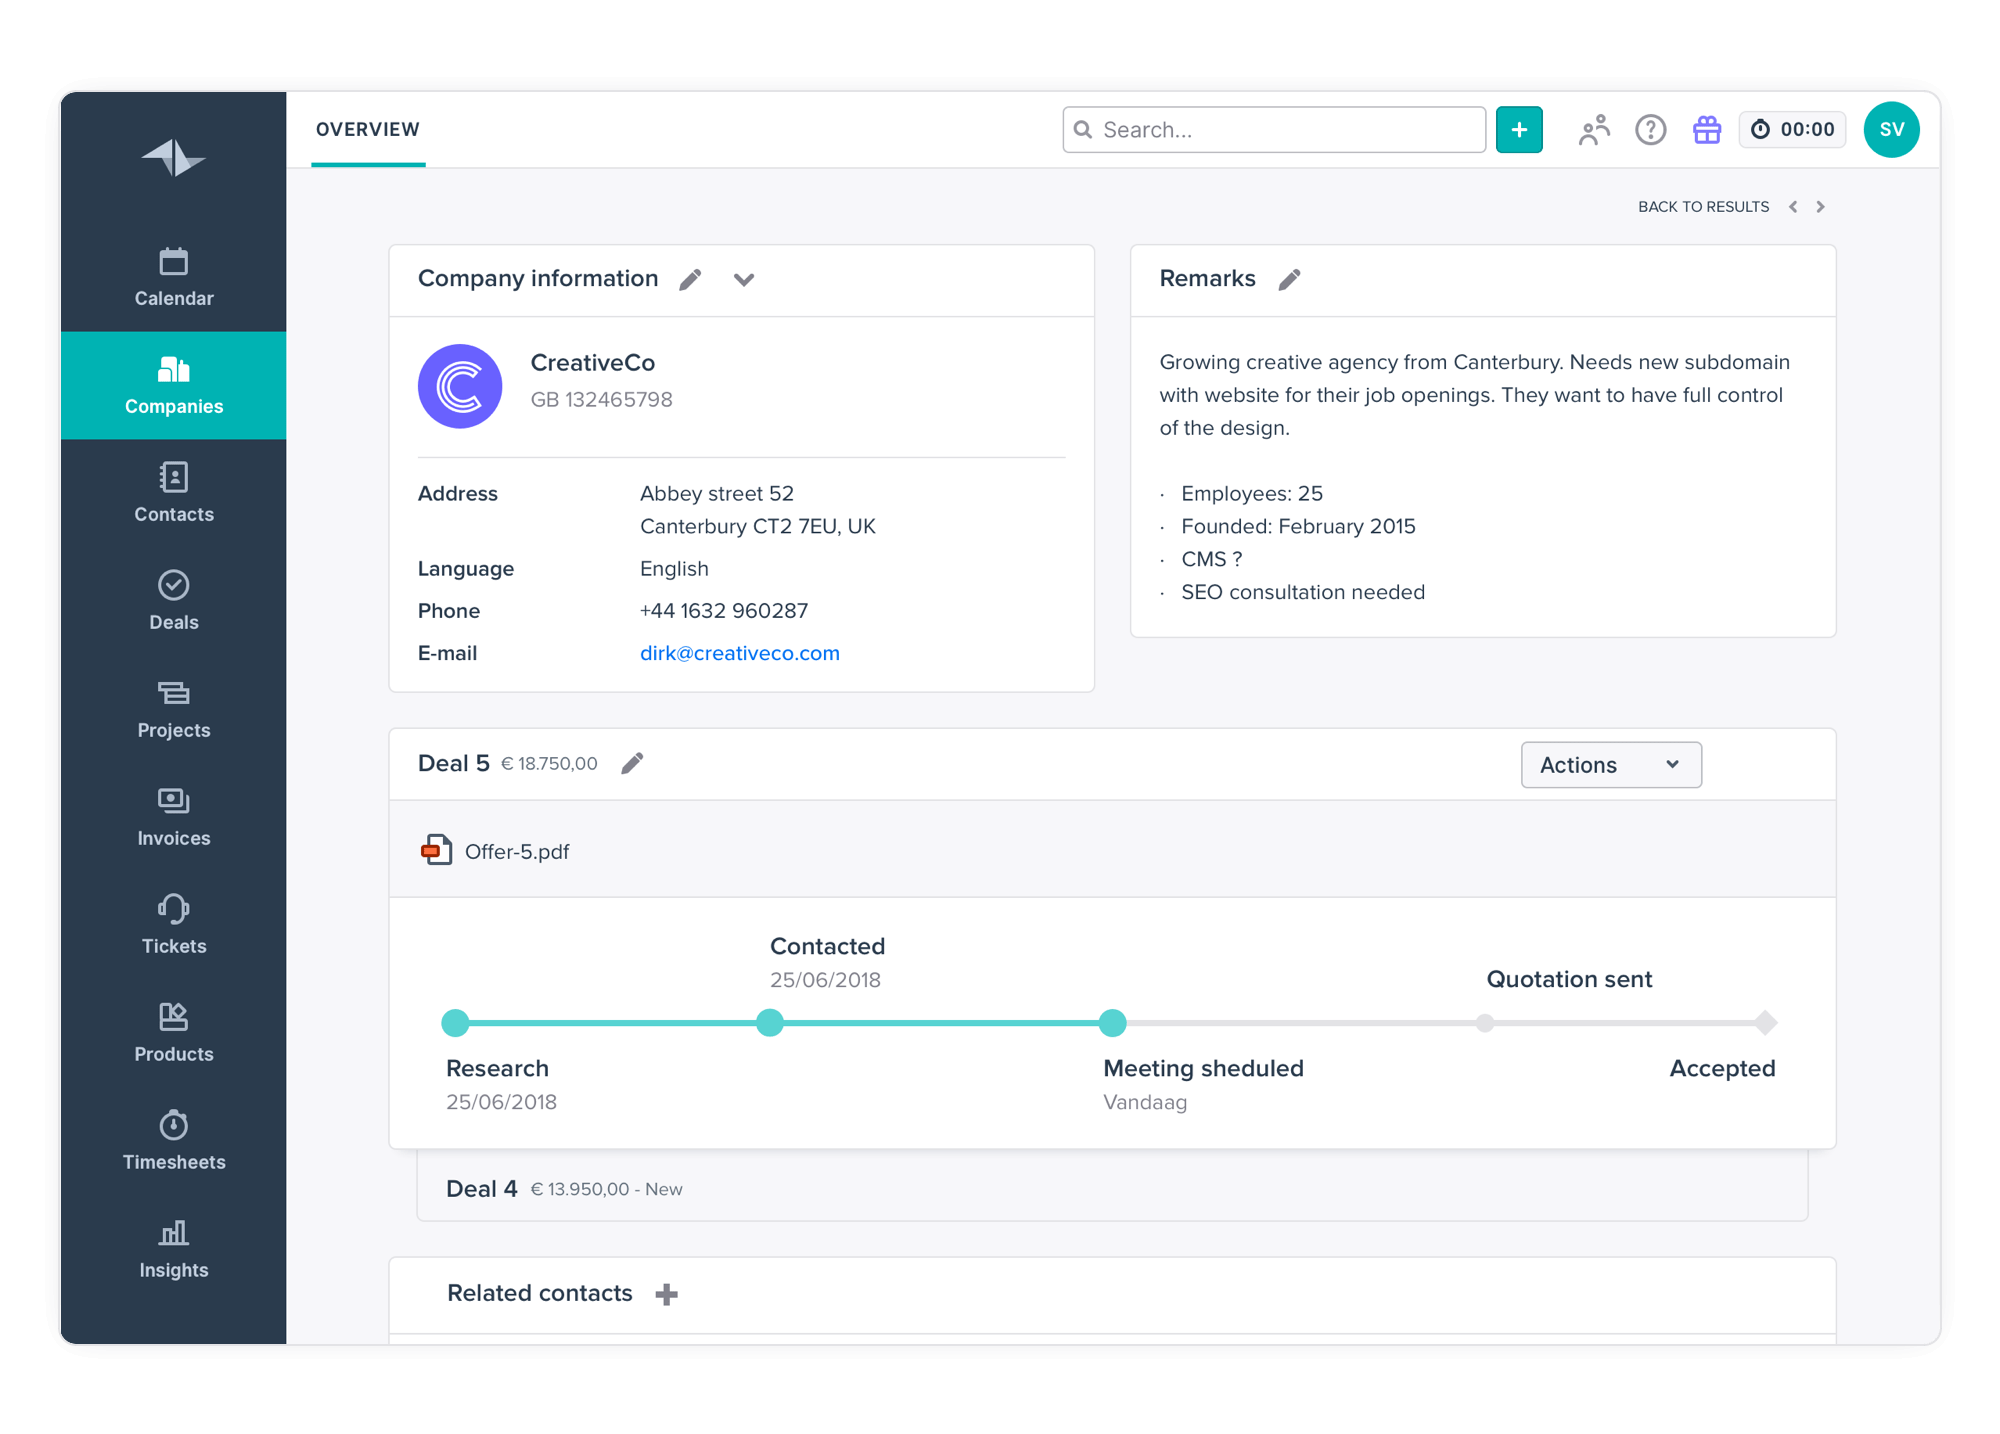Open the invite users icon
The width and height of the screenshot is (2000, 1434).
(x=1594, y=130)
